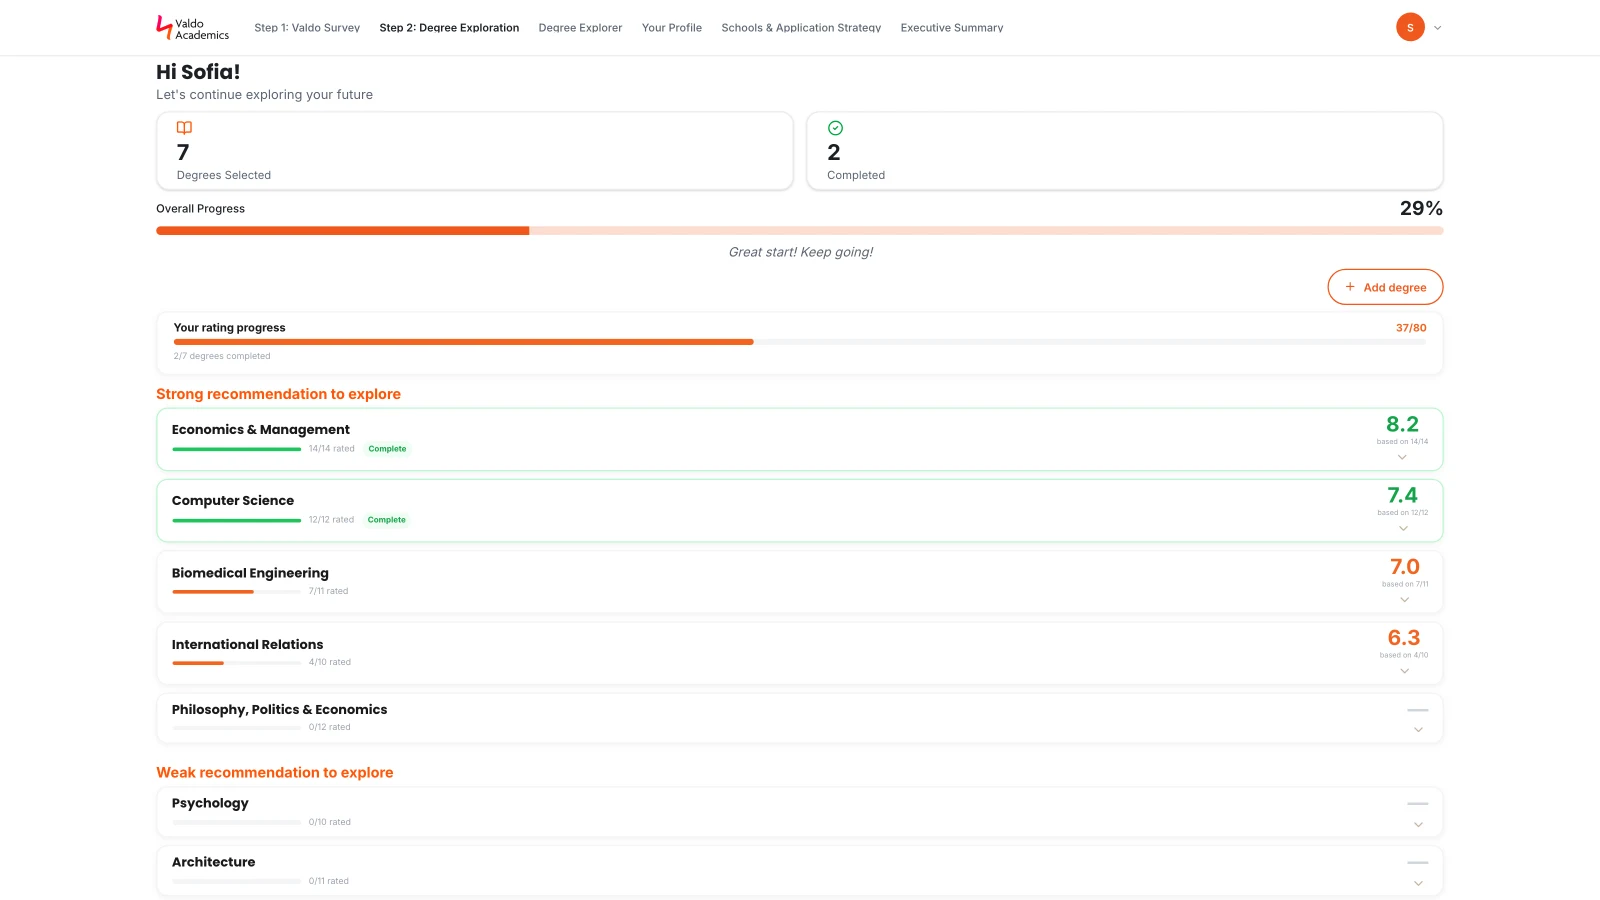
Task: Click the Strong recommendation to explore heading
Action: (278, 394)
